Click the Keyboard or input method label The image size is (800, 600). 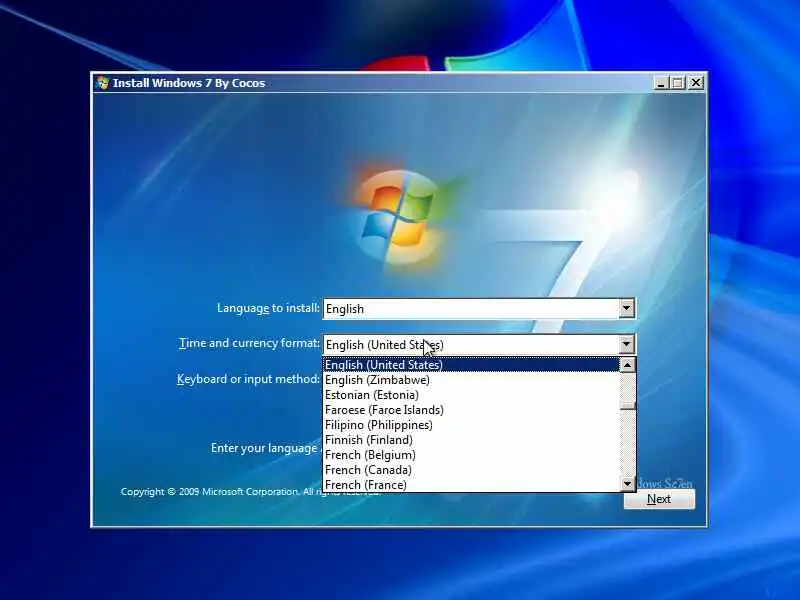(248, 379)
